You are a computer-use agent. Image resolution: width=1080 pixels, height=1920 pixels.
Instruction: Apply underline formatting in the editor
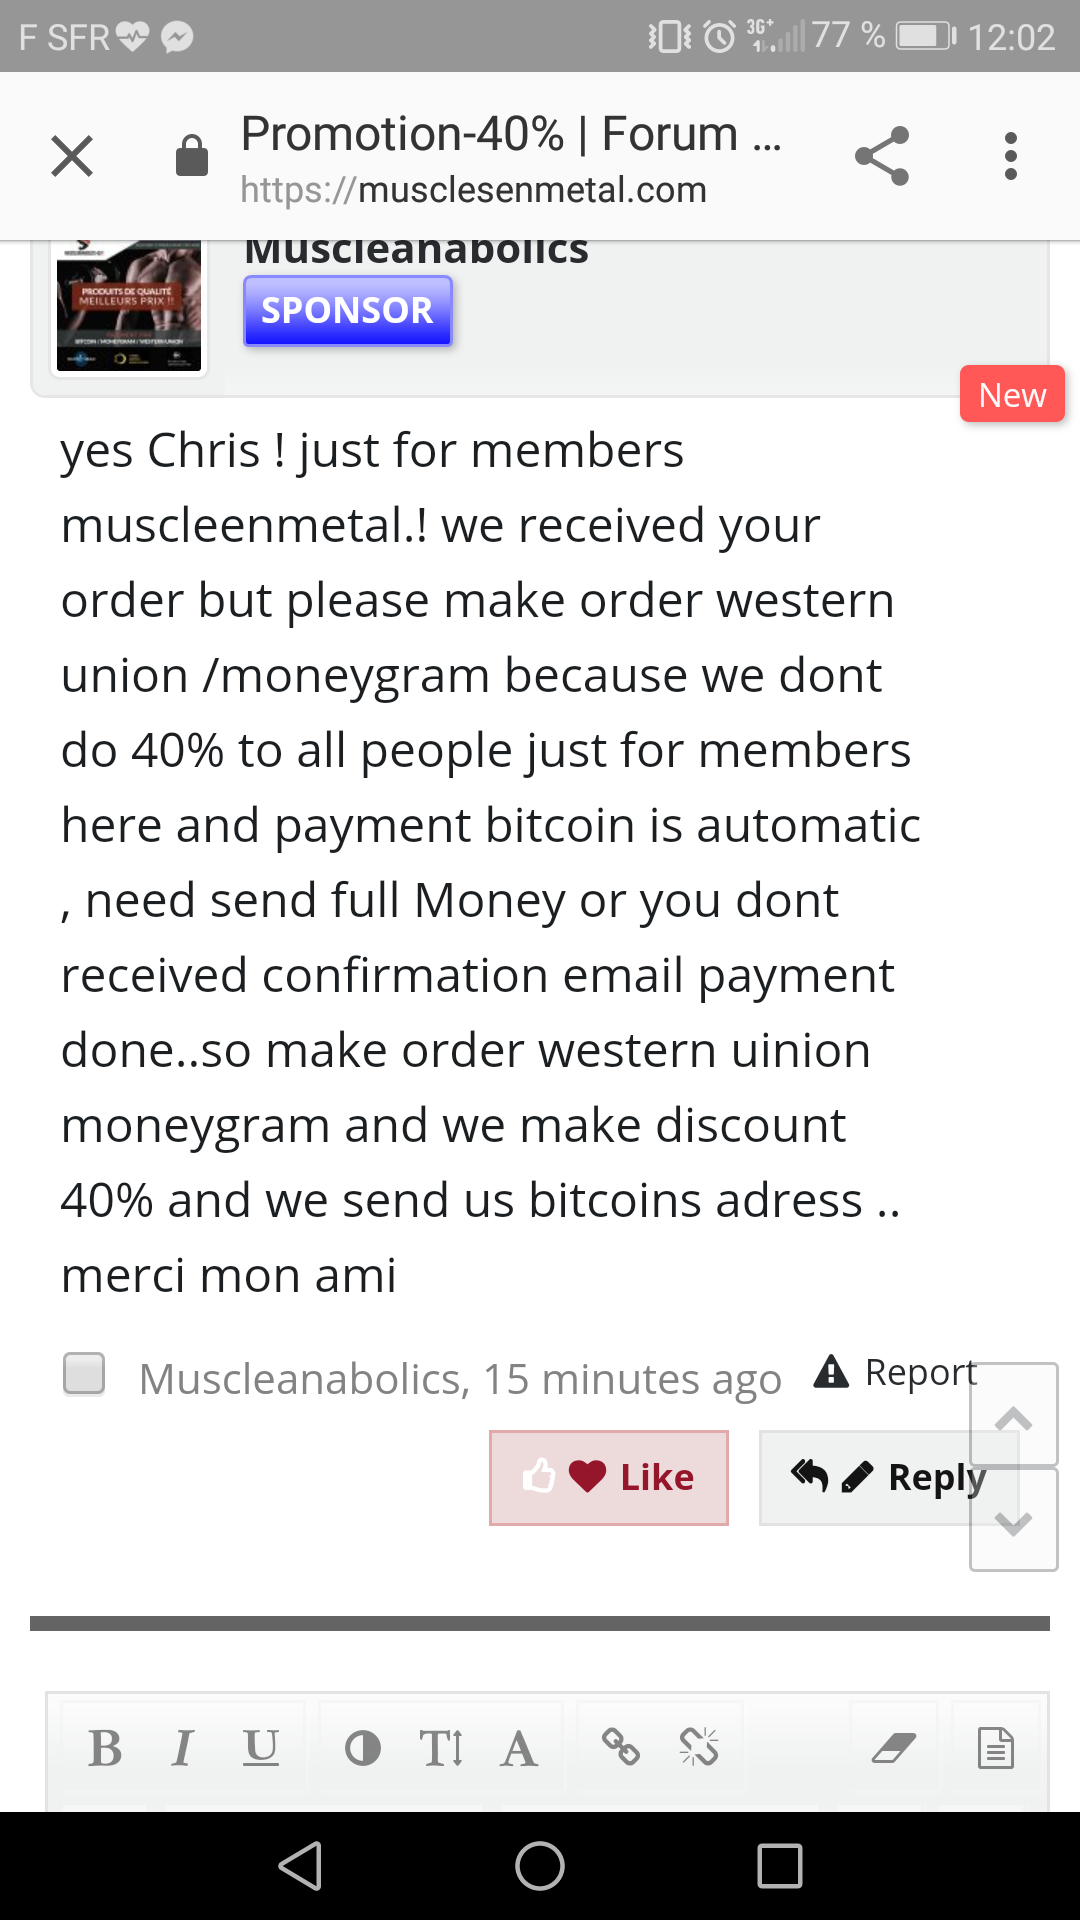(261, 1749)
